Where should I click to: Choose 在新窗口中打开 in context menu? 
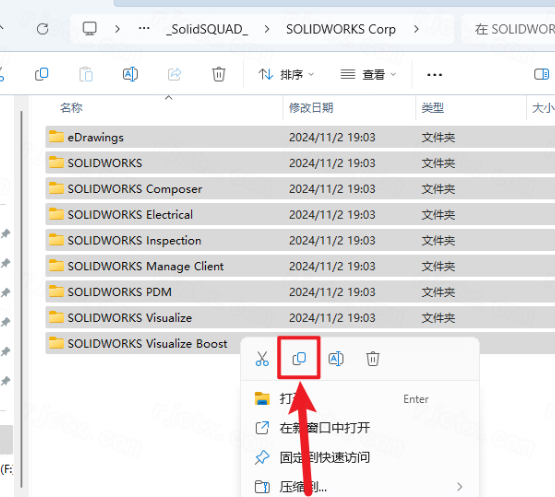[360, 428]
